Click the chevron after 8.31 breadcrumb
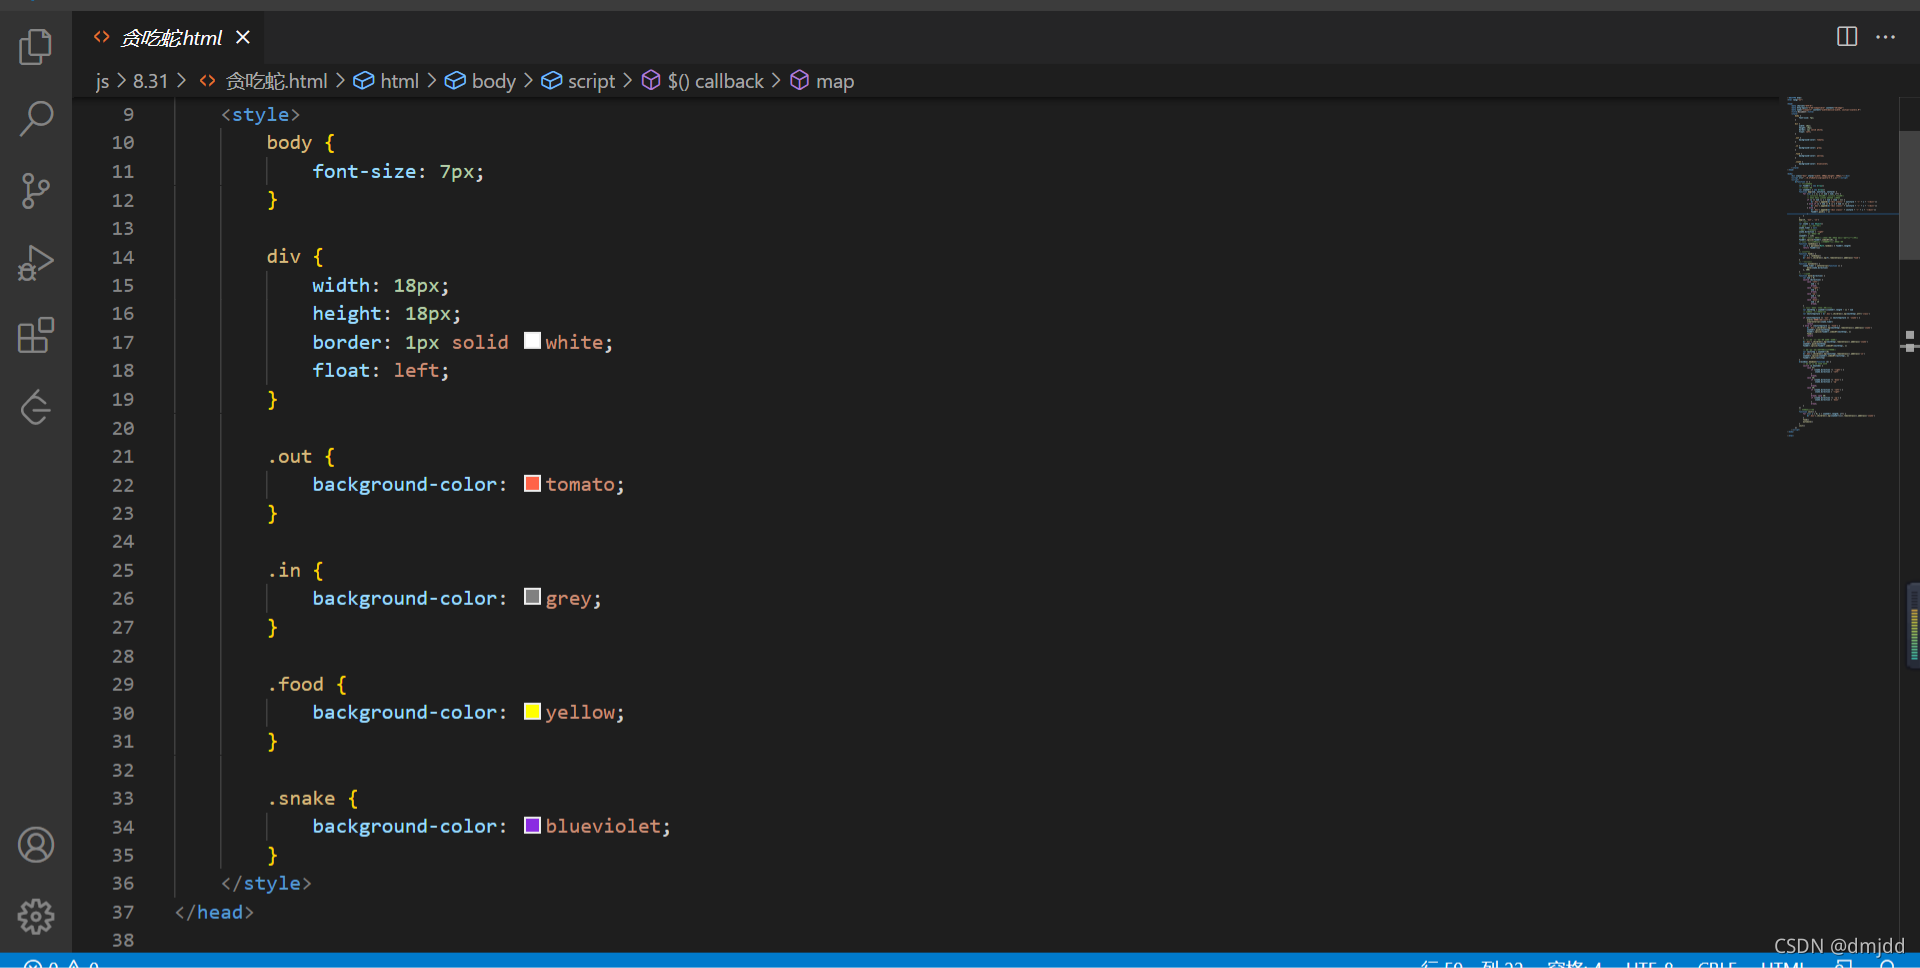Image resolution: width=1920 pixels, height=968 pixels. point(181,80)
